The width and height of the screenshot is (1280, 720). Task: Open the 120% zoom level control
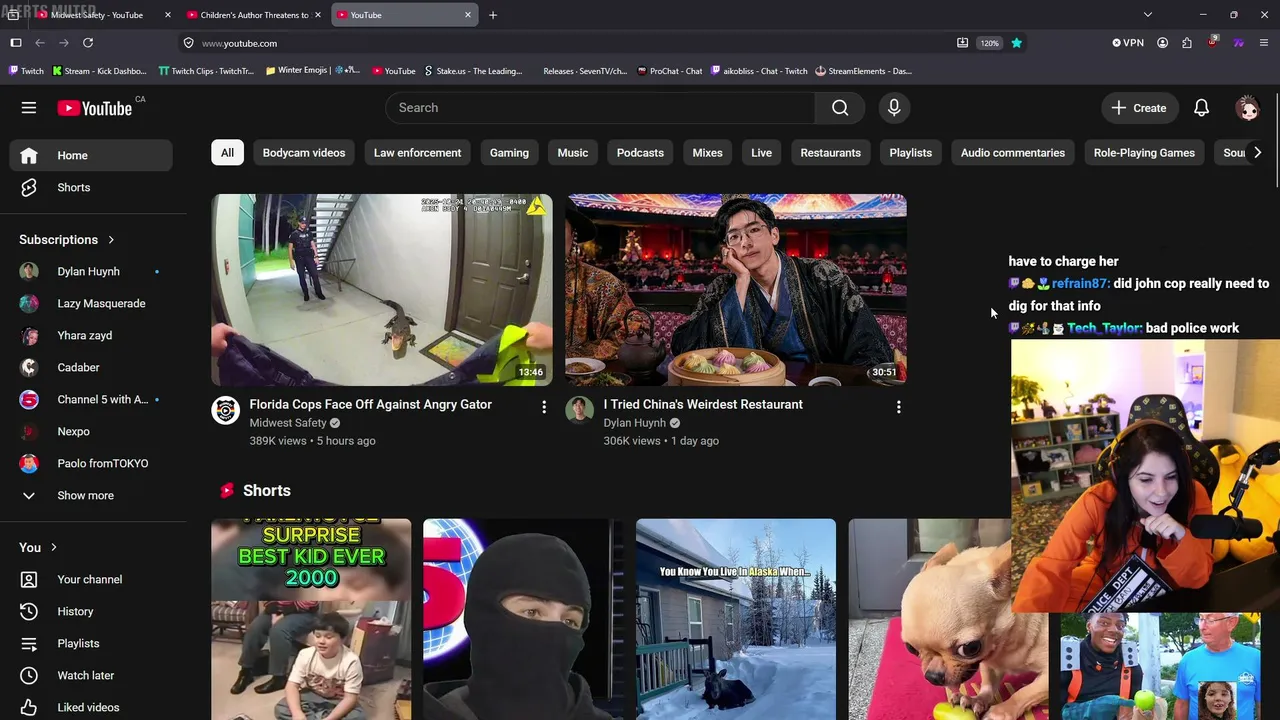989,43
